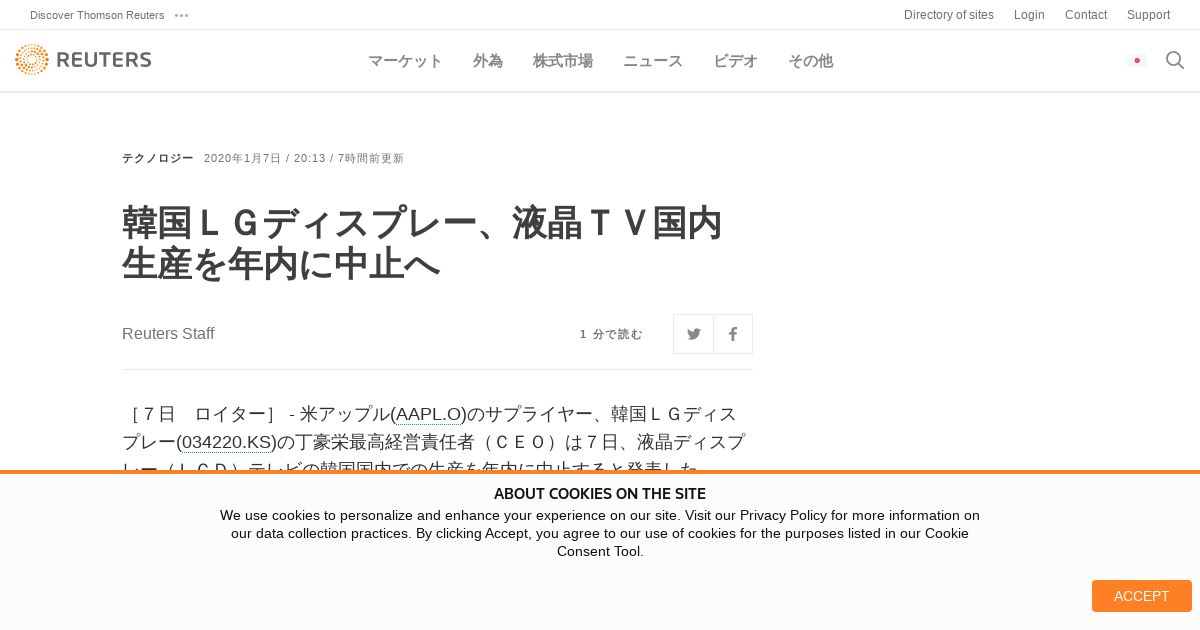Open the 外為 menu

(488, 61)
